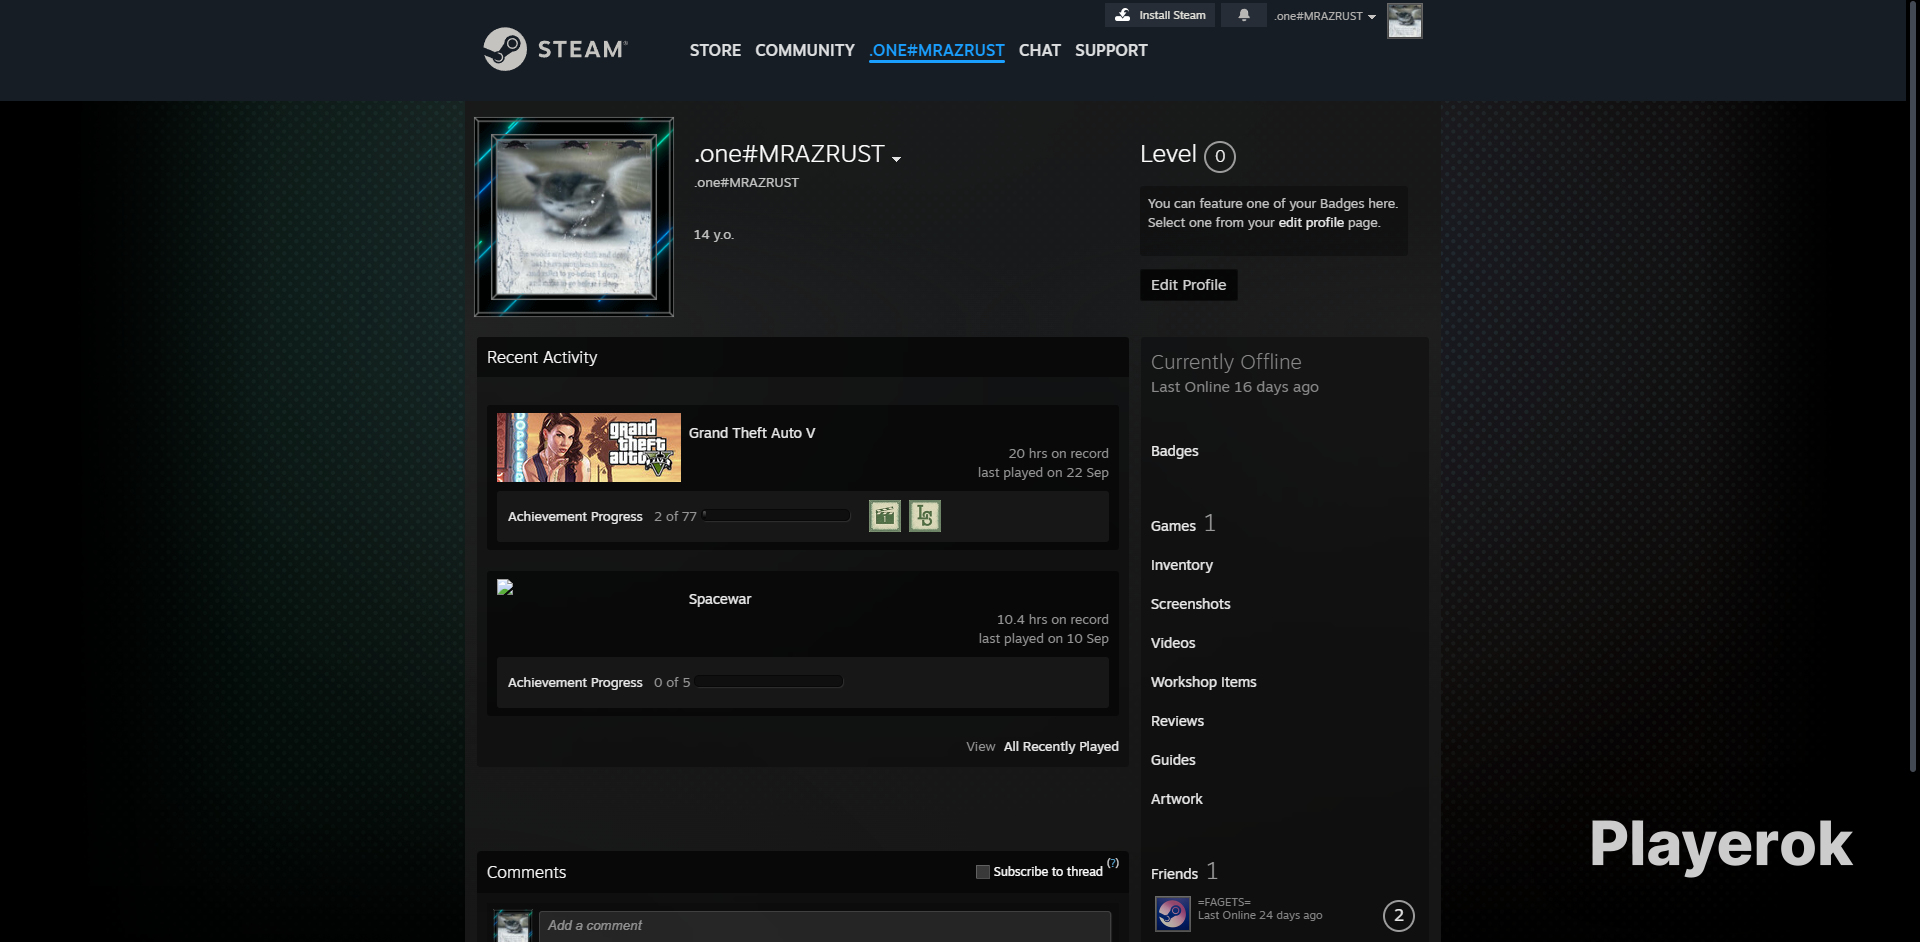Open the COMMUNITY menu
This screenshot has height=942, width=1920.
point(805,50)
